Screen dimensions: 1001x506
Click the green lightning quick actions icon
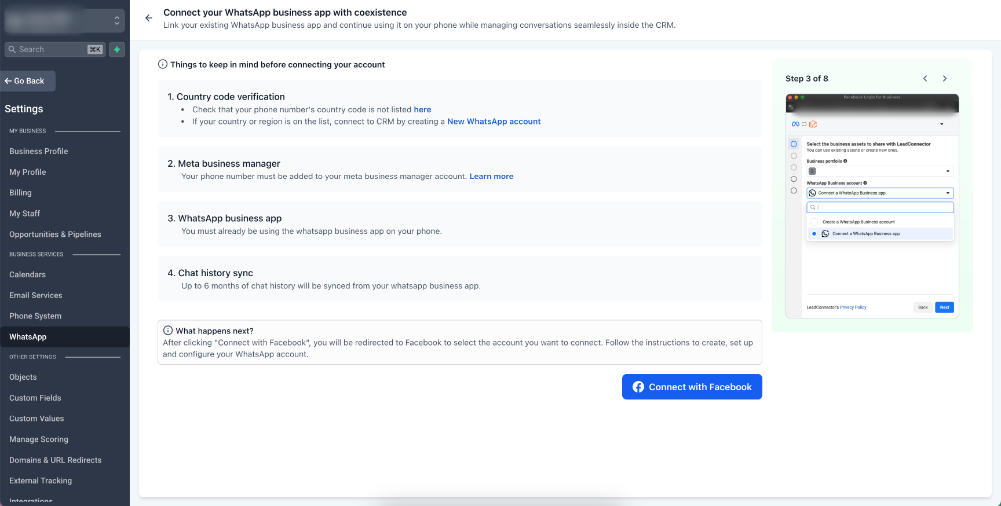click(117, 49)
